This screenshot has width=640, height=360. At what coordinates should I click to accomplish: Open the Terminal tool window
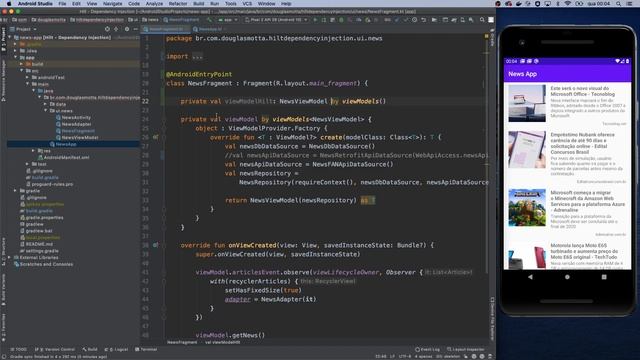pyautogui.click(x=146, y=349)
